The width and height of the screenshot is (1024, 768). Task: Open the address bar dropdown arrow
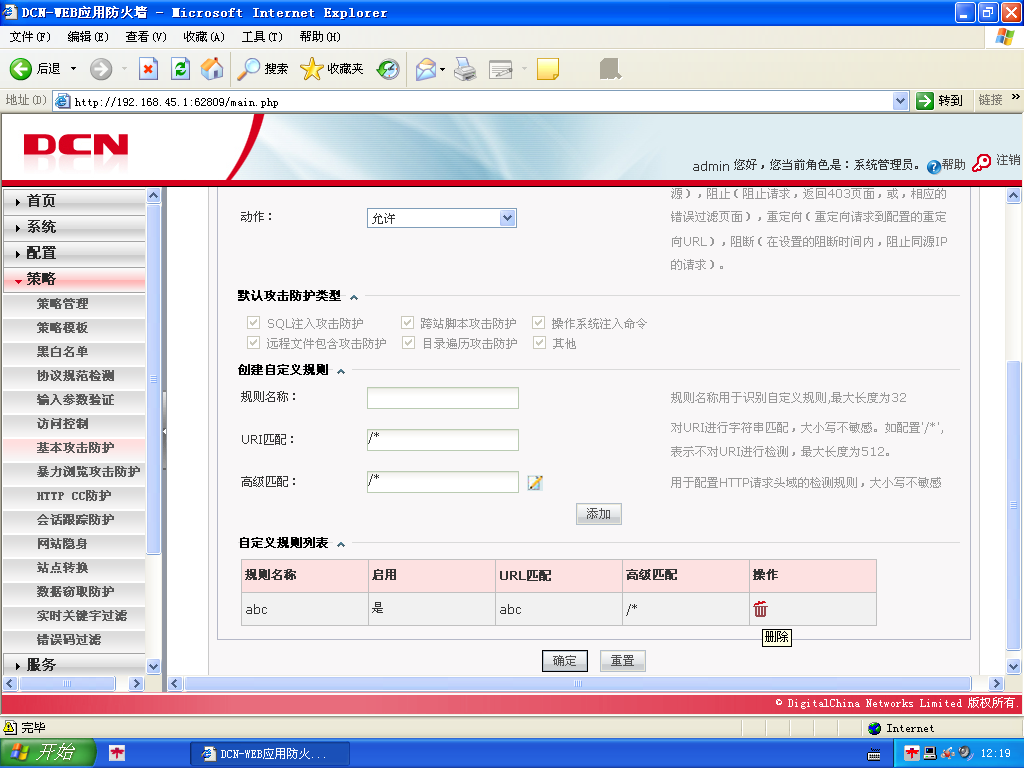(901, 101)
